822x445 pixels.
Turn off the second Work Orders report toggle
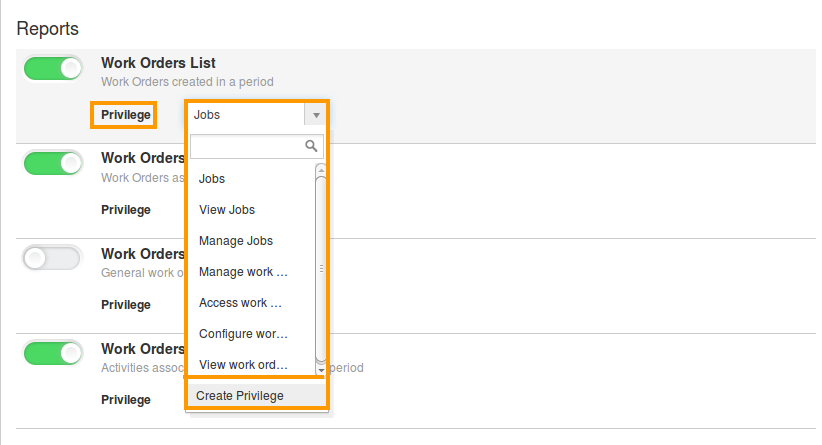53,164
